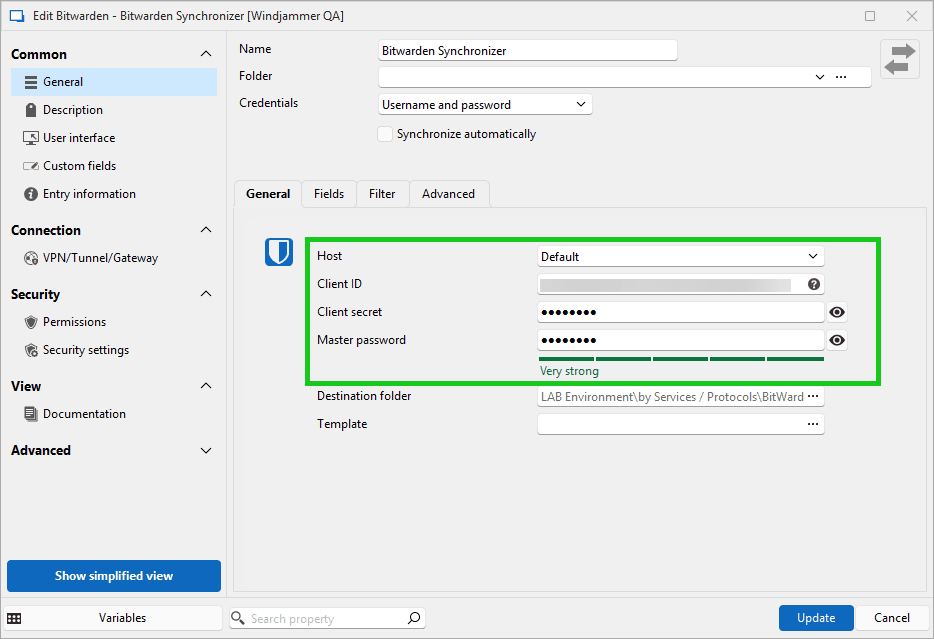Open the Credentials dropdown
The image size is (934, 639).
[x=486, y=105]
